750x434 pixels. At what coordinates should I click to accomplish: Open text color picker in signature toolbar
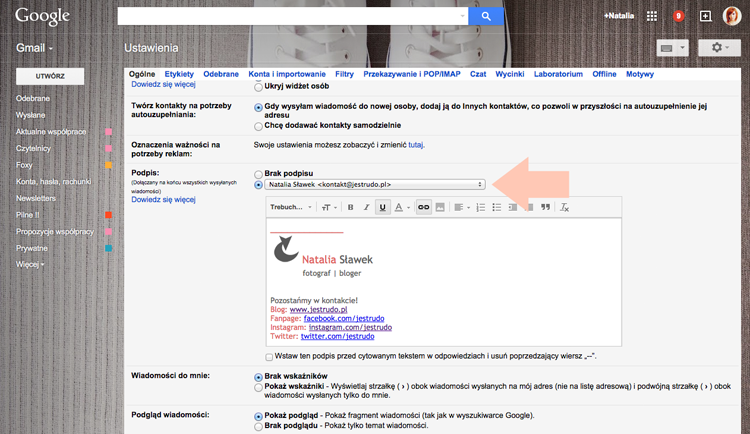coord(401,207)
